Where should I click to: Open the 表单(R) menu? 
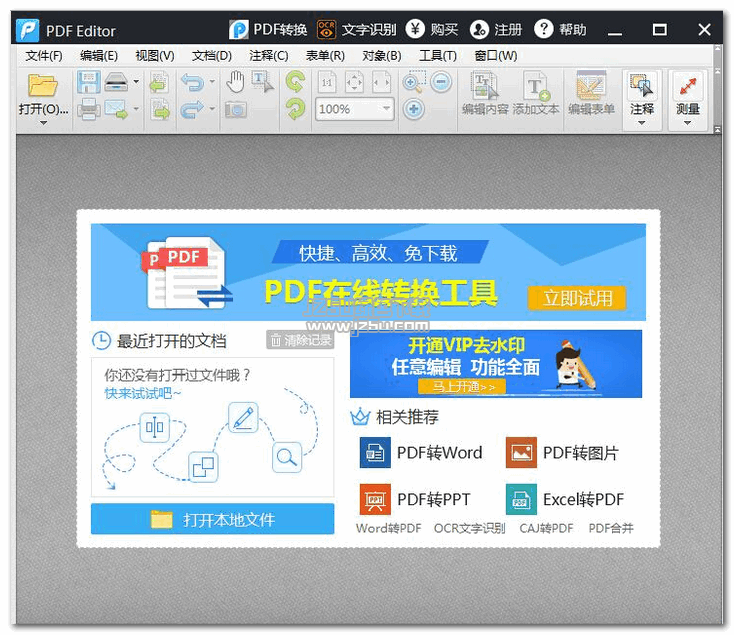point(325,56)
